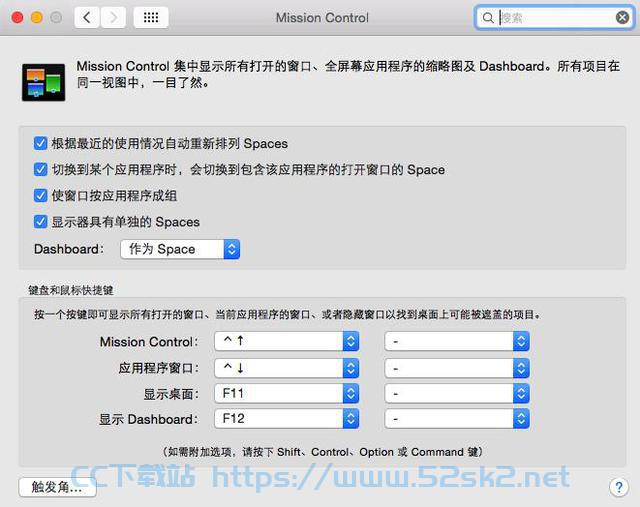Clear the search field with X icon
The width and height of the screenshot is (640, 507).
(x=622, y=18)
